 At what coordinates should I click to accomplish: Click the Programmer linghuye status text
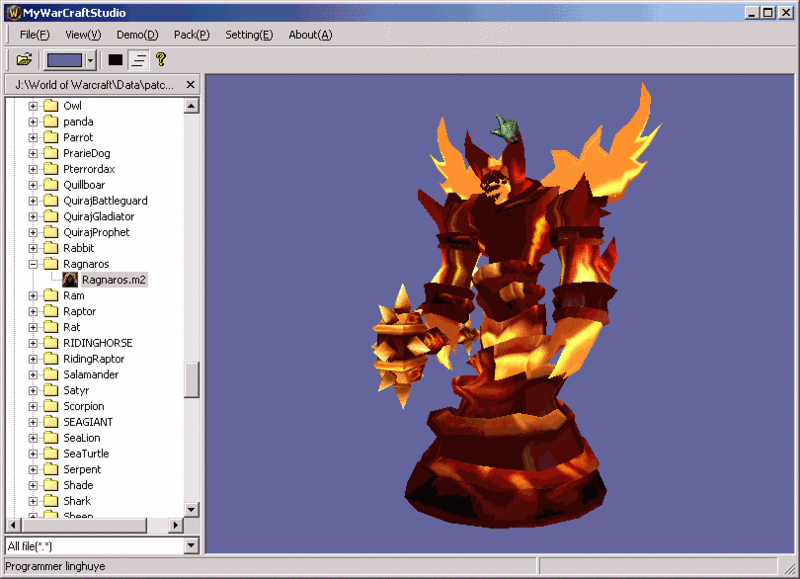pos(55,566)
